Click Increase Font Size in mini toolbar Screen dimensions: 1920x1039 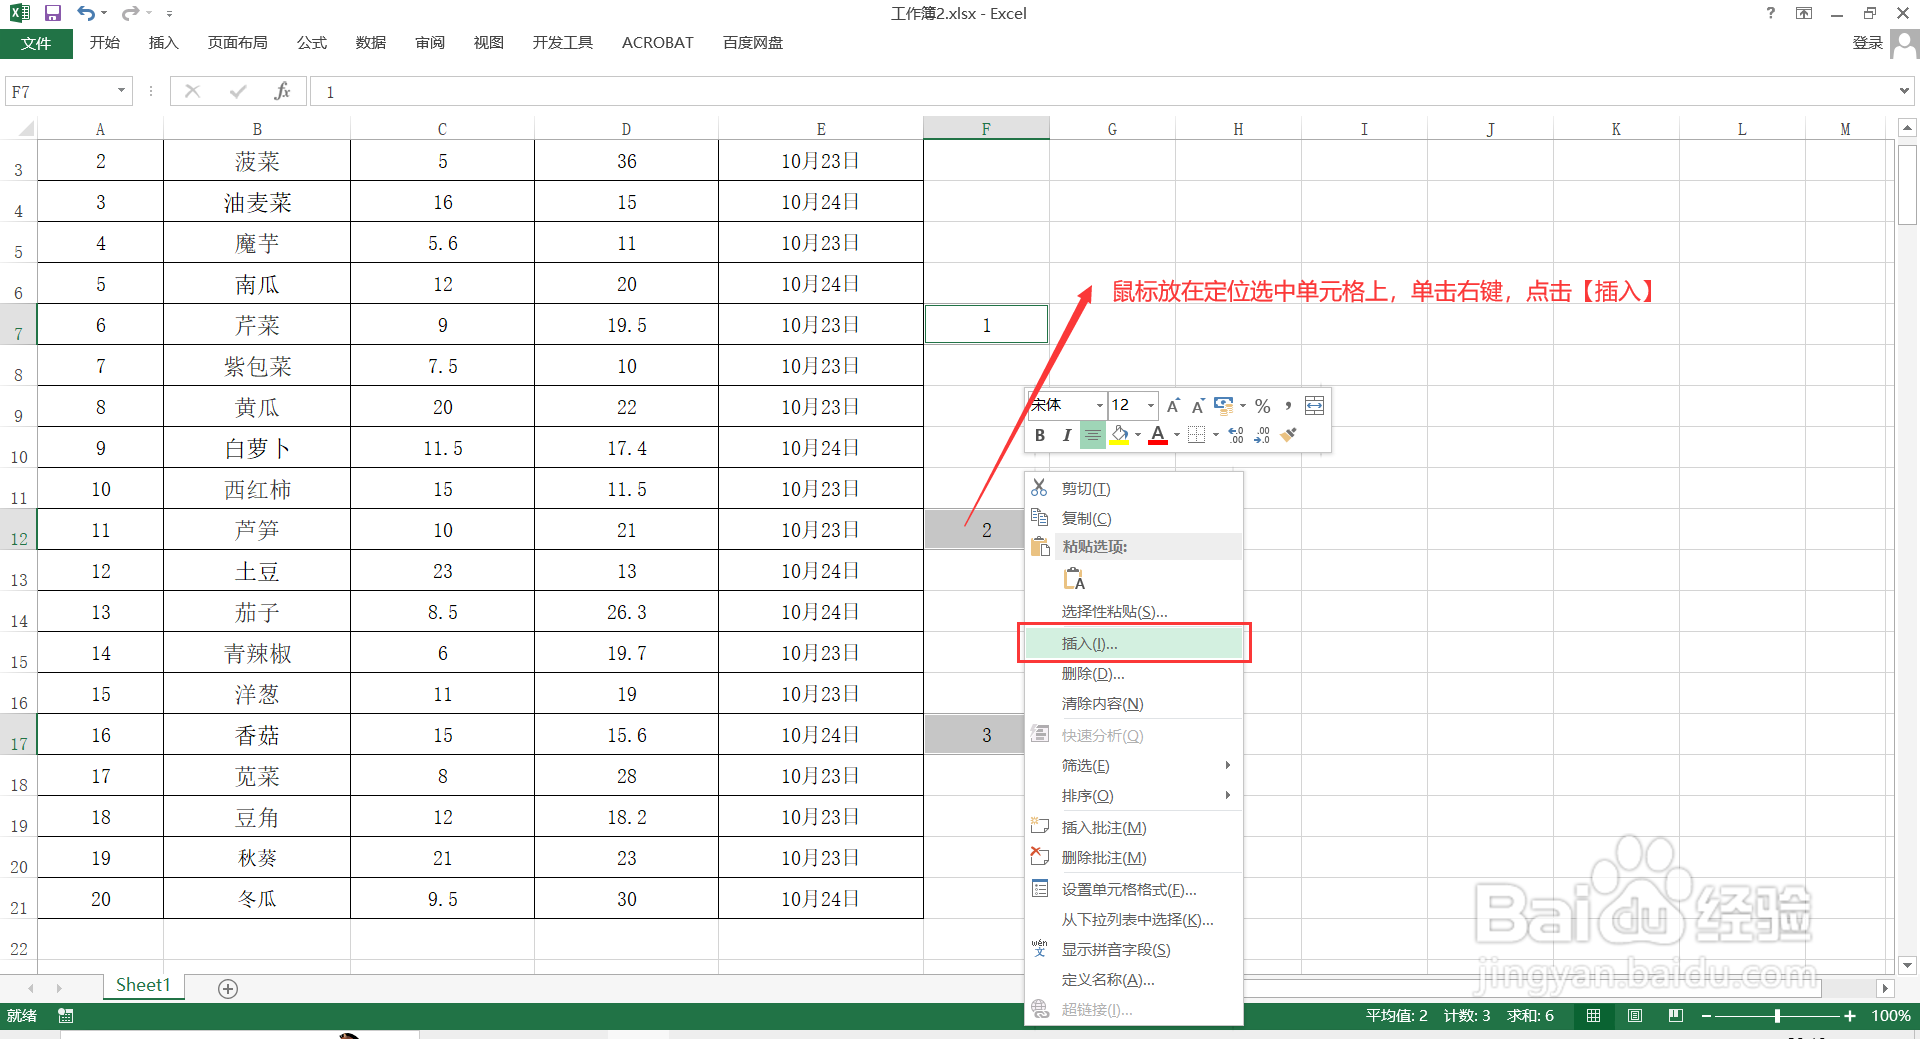pos(1173,405)
